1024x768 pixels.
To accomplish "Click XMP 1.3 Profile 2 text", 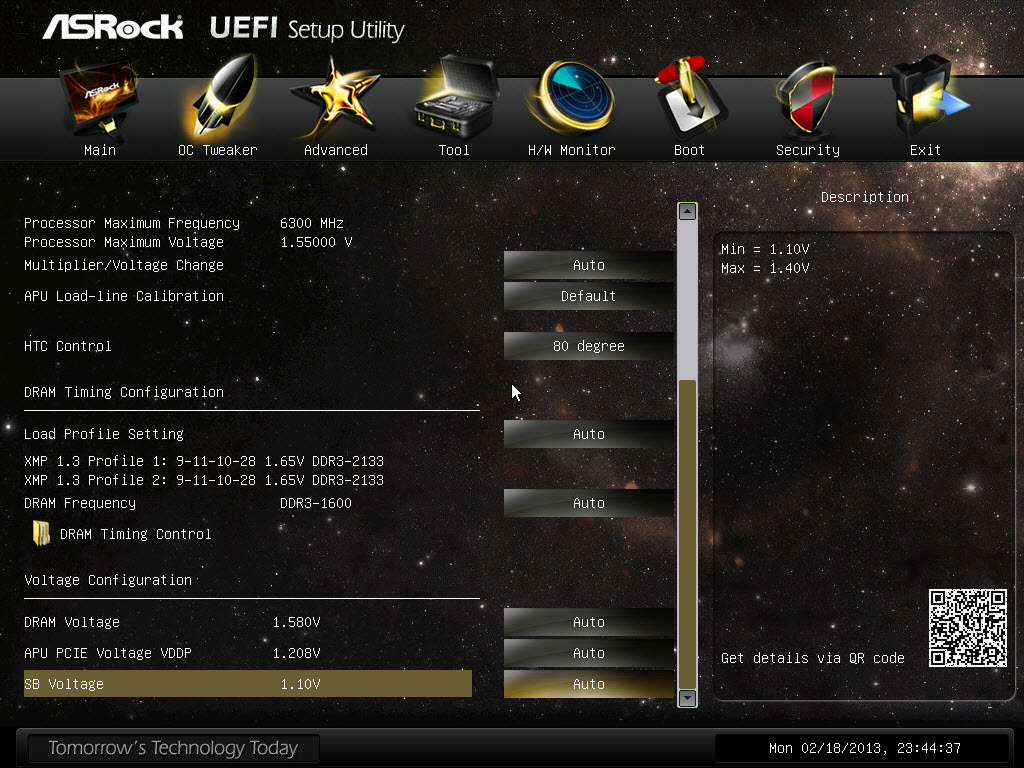I will (x=204, y=480).
